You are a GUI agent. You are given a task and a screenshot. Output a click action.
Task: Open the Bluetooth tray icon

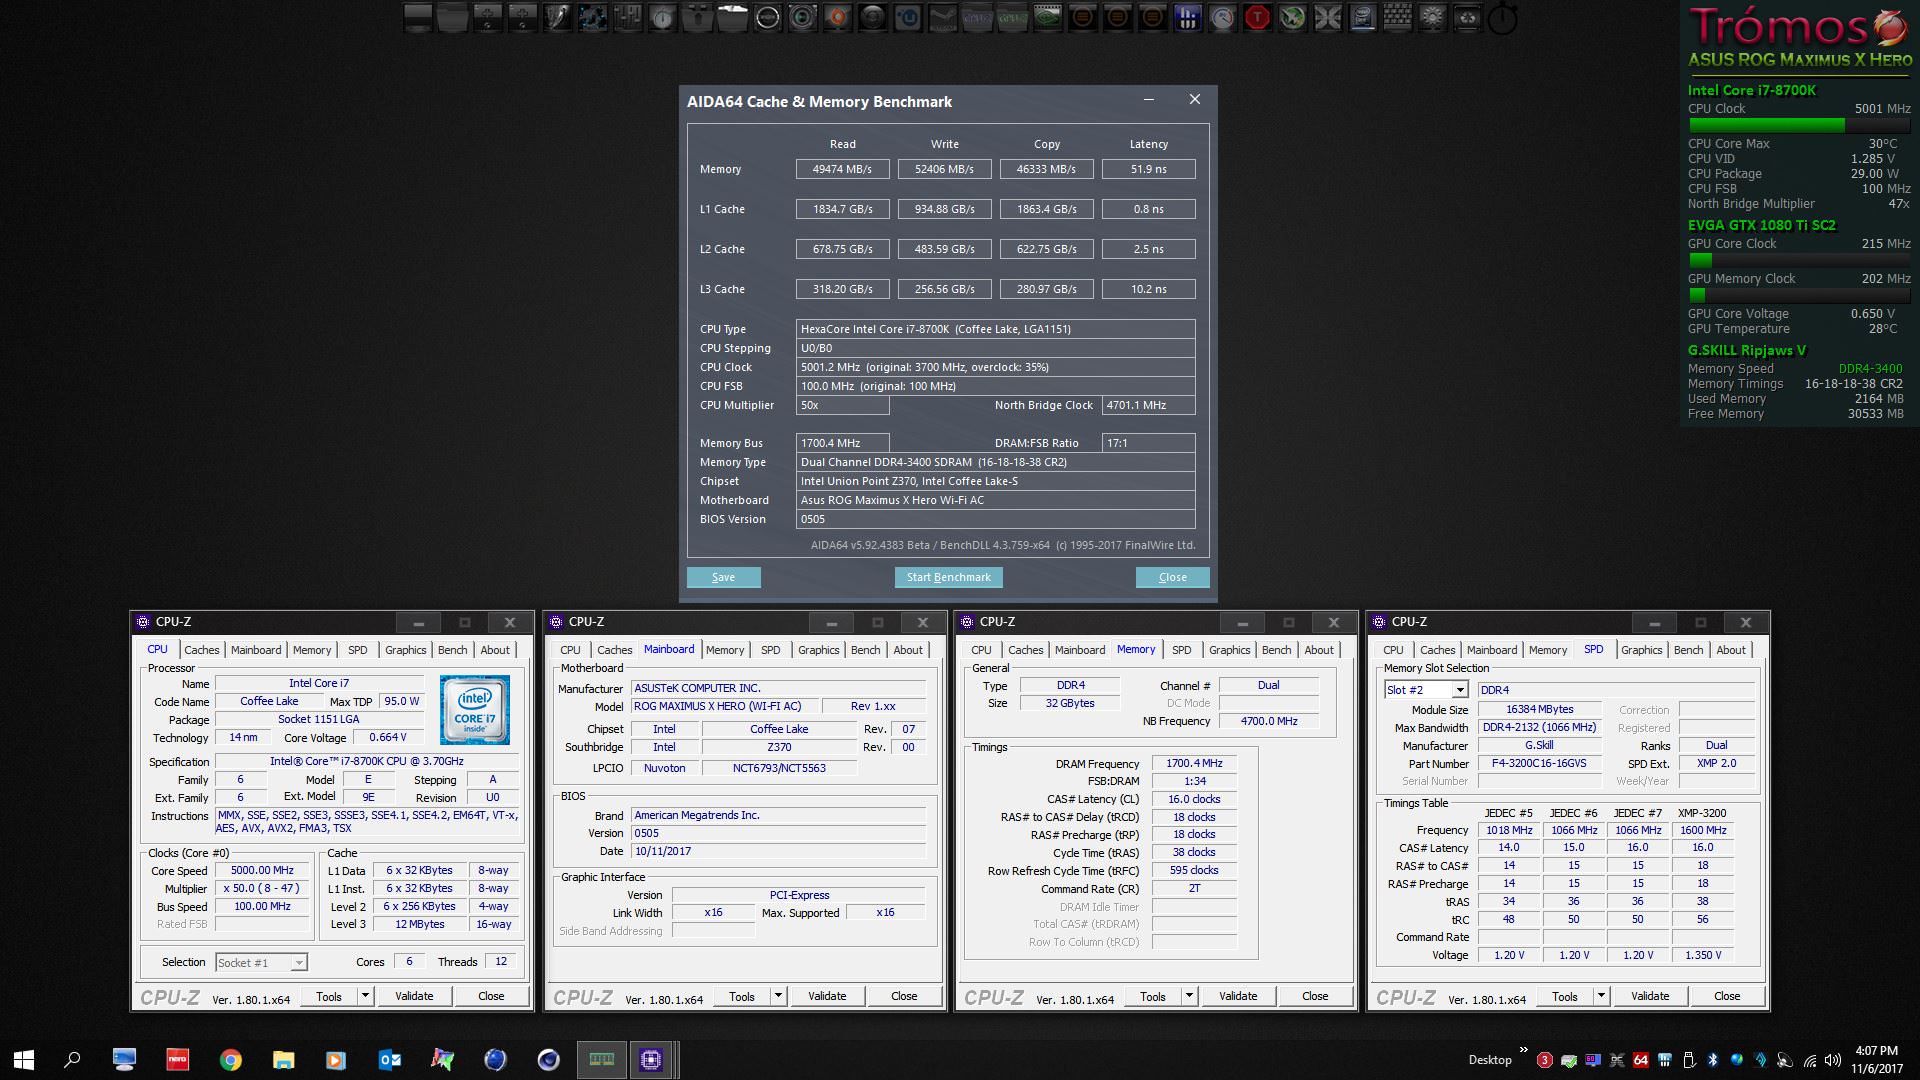pos(1712,1060)
